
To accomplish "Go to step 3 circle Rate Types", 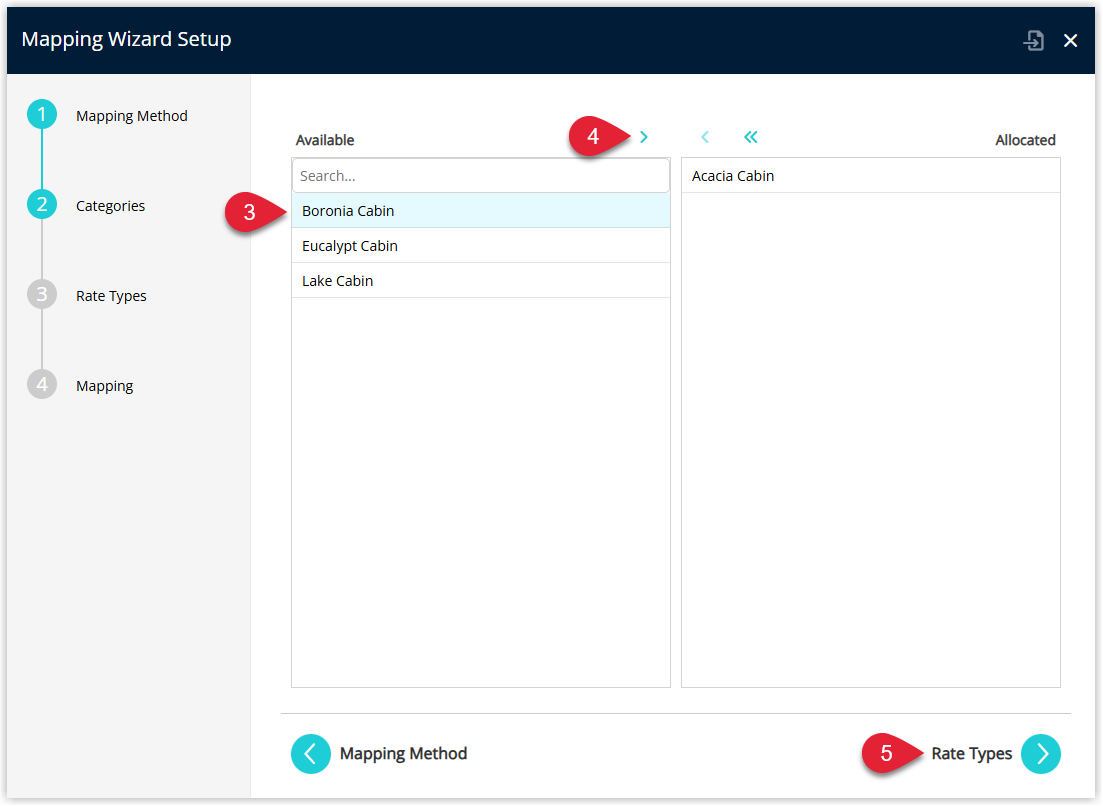I will coord(42,295).
